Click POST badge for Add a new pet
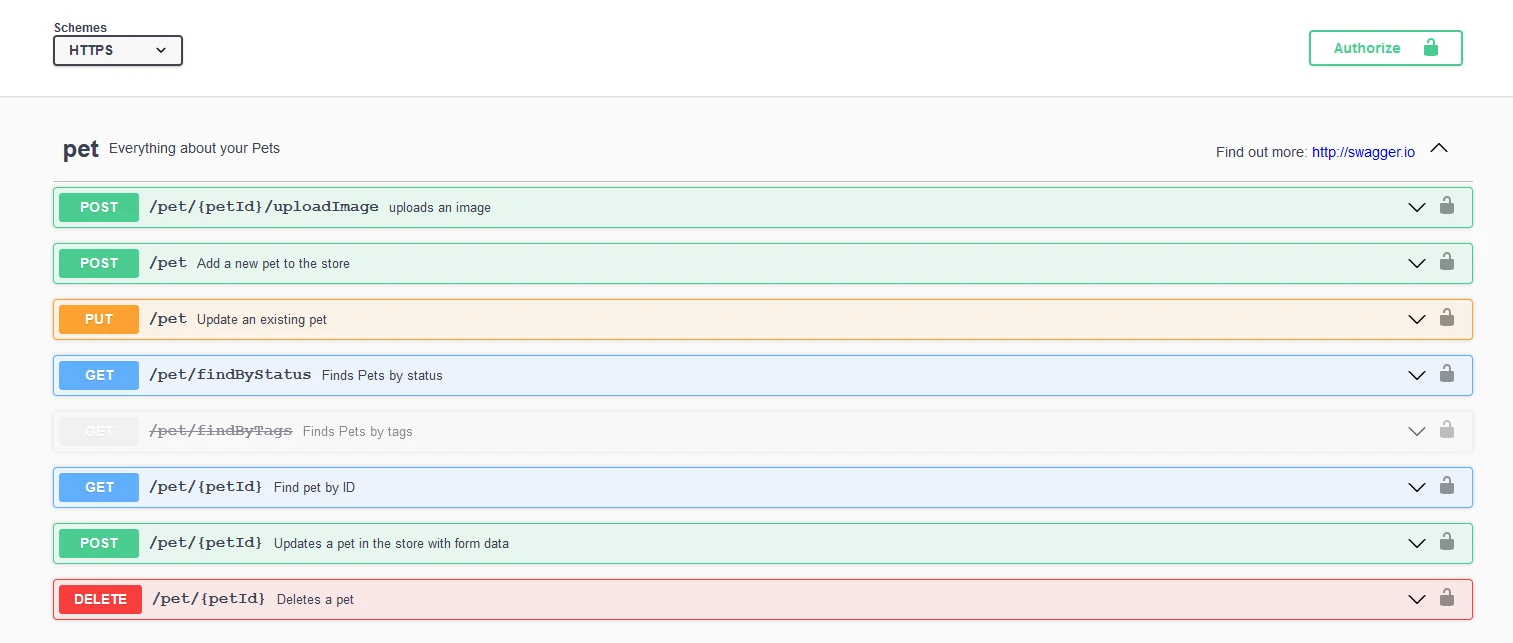This screenshot has height=643, width=1513. pyautogui.click(x=99, y=263)
